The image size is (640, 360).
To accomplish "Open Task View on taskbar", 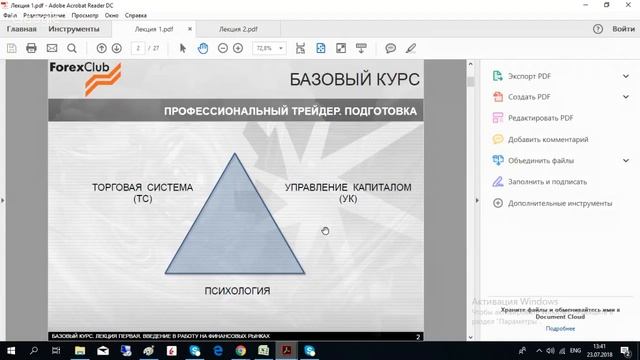I will tap(56, 351).
